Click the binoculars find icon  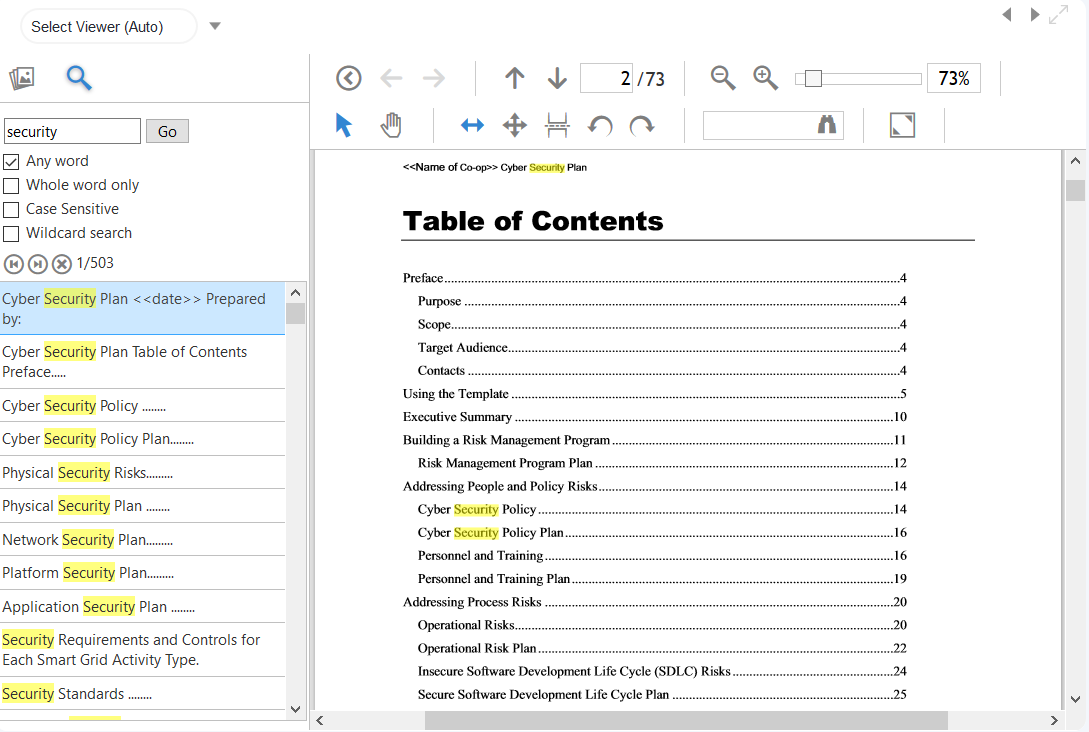pyautogui.click(x=826, y=125)
